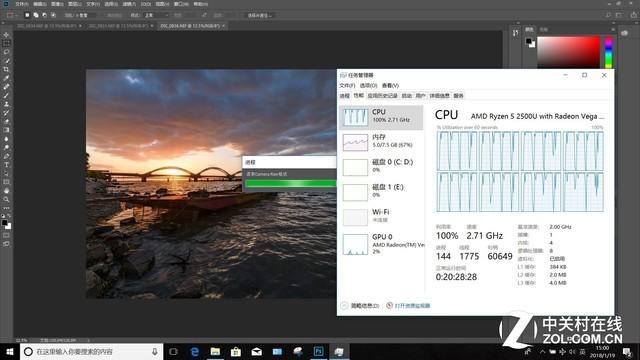The image size is (640, 360).
Task: Select the Hand tool
Action: [6, 191]
